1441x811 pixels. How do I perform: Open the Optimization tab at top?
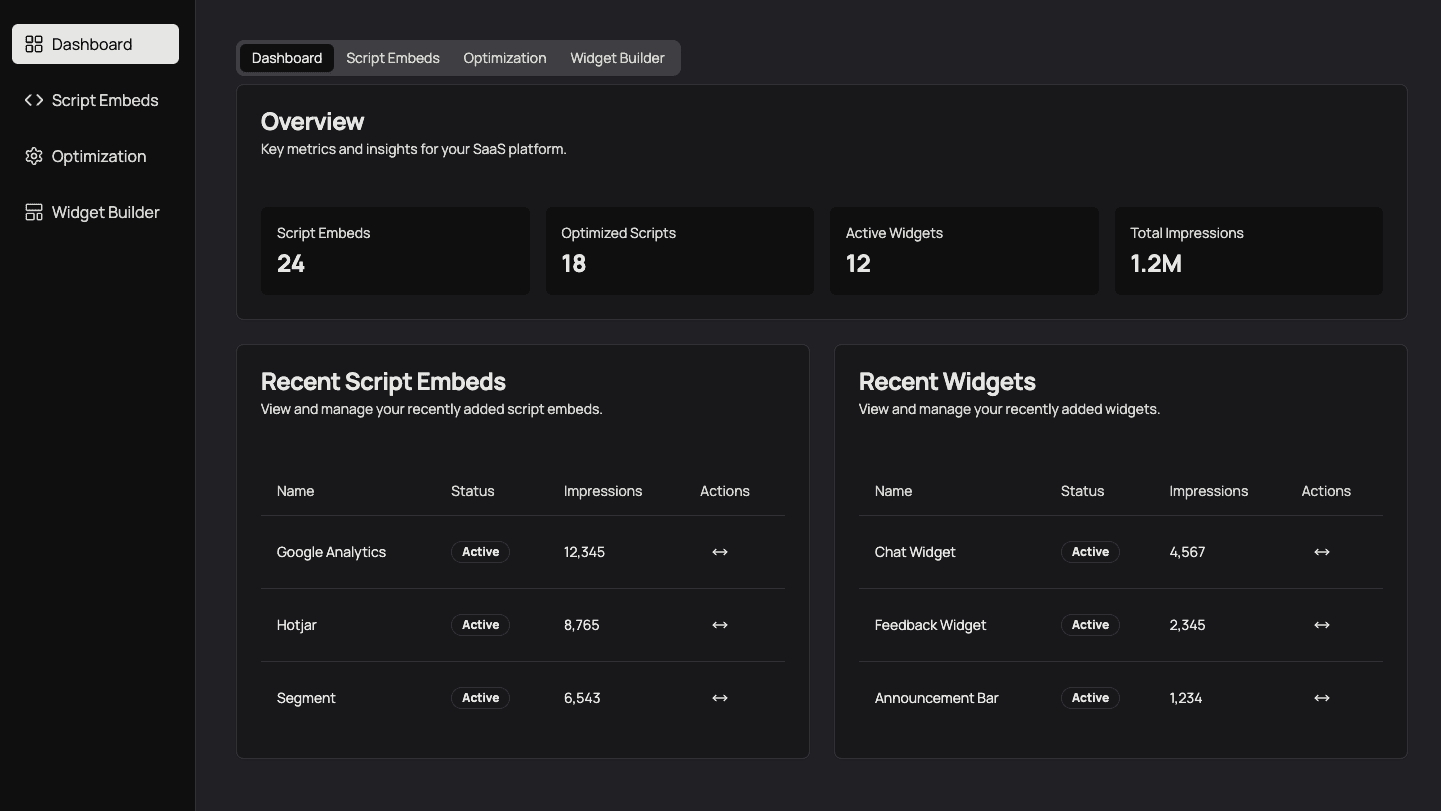(505, 58)
